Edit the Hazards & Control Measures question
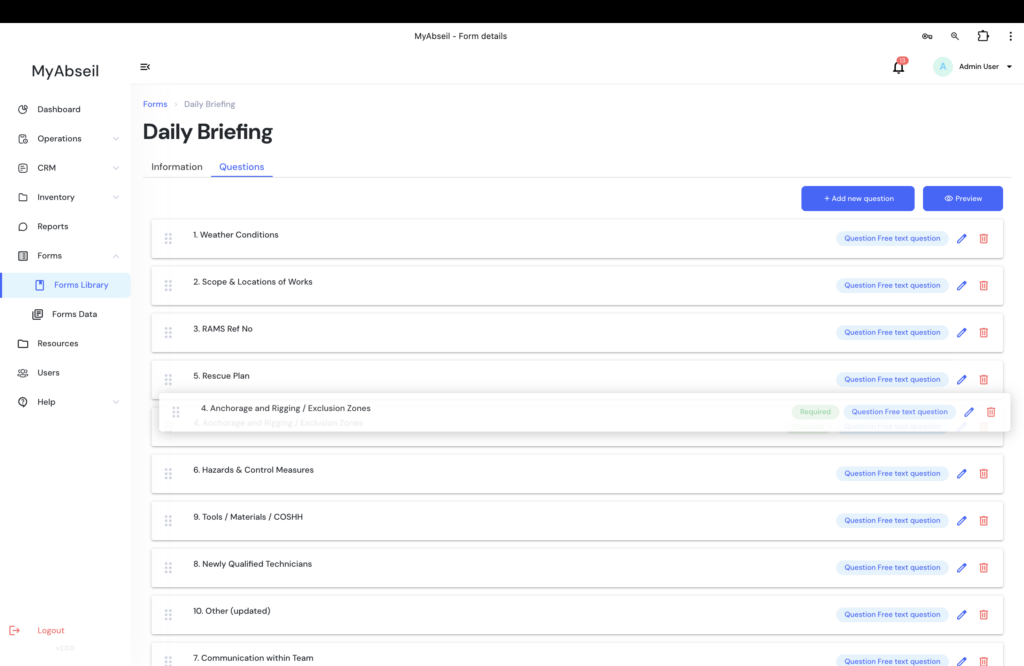 coord(962,474)
